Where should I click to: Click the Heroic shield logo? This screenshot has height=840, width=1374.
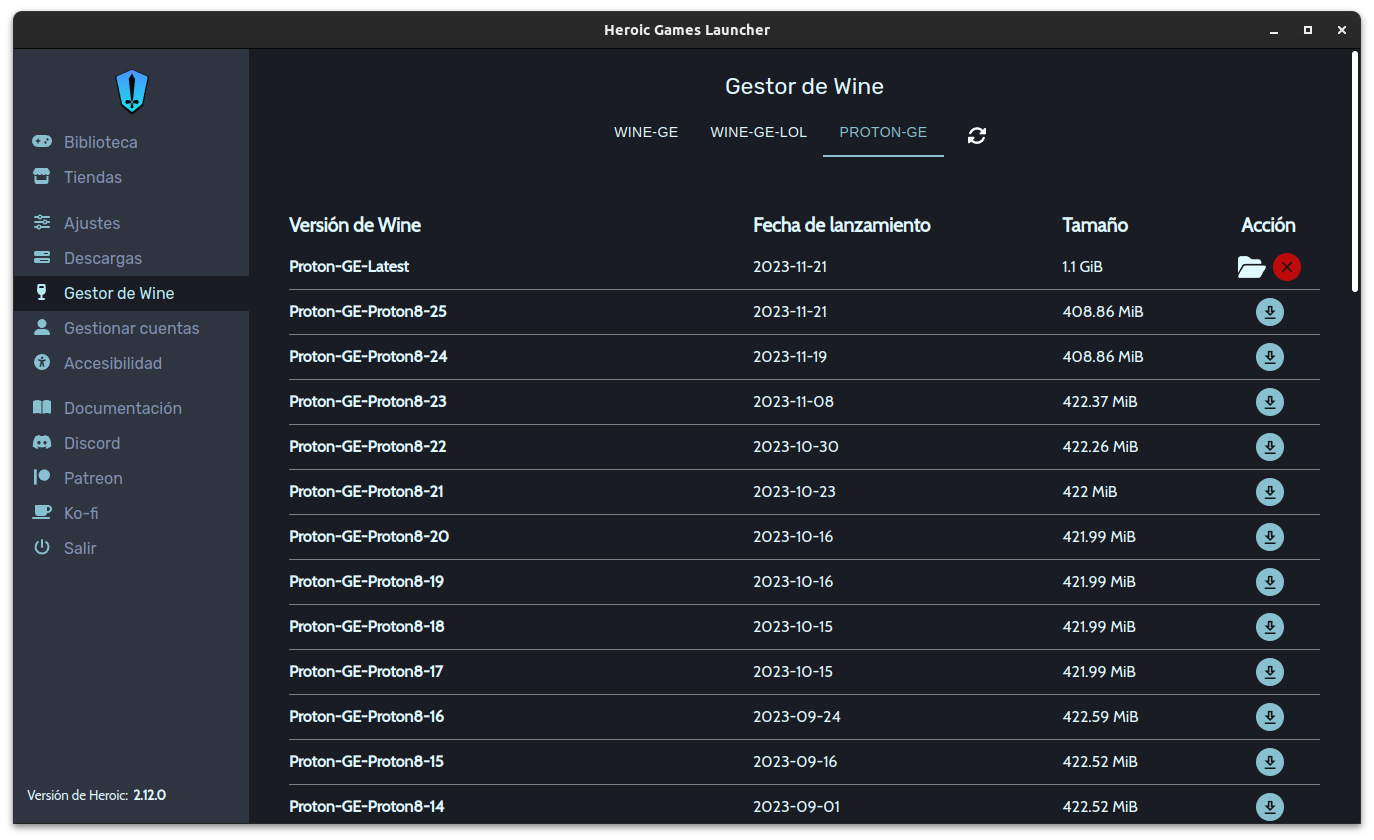click(132, 91)
